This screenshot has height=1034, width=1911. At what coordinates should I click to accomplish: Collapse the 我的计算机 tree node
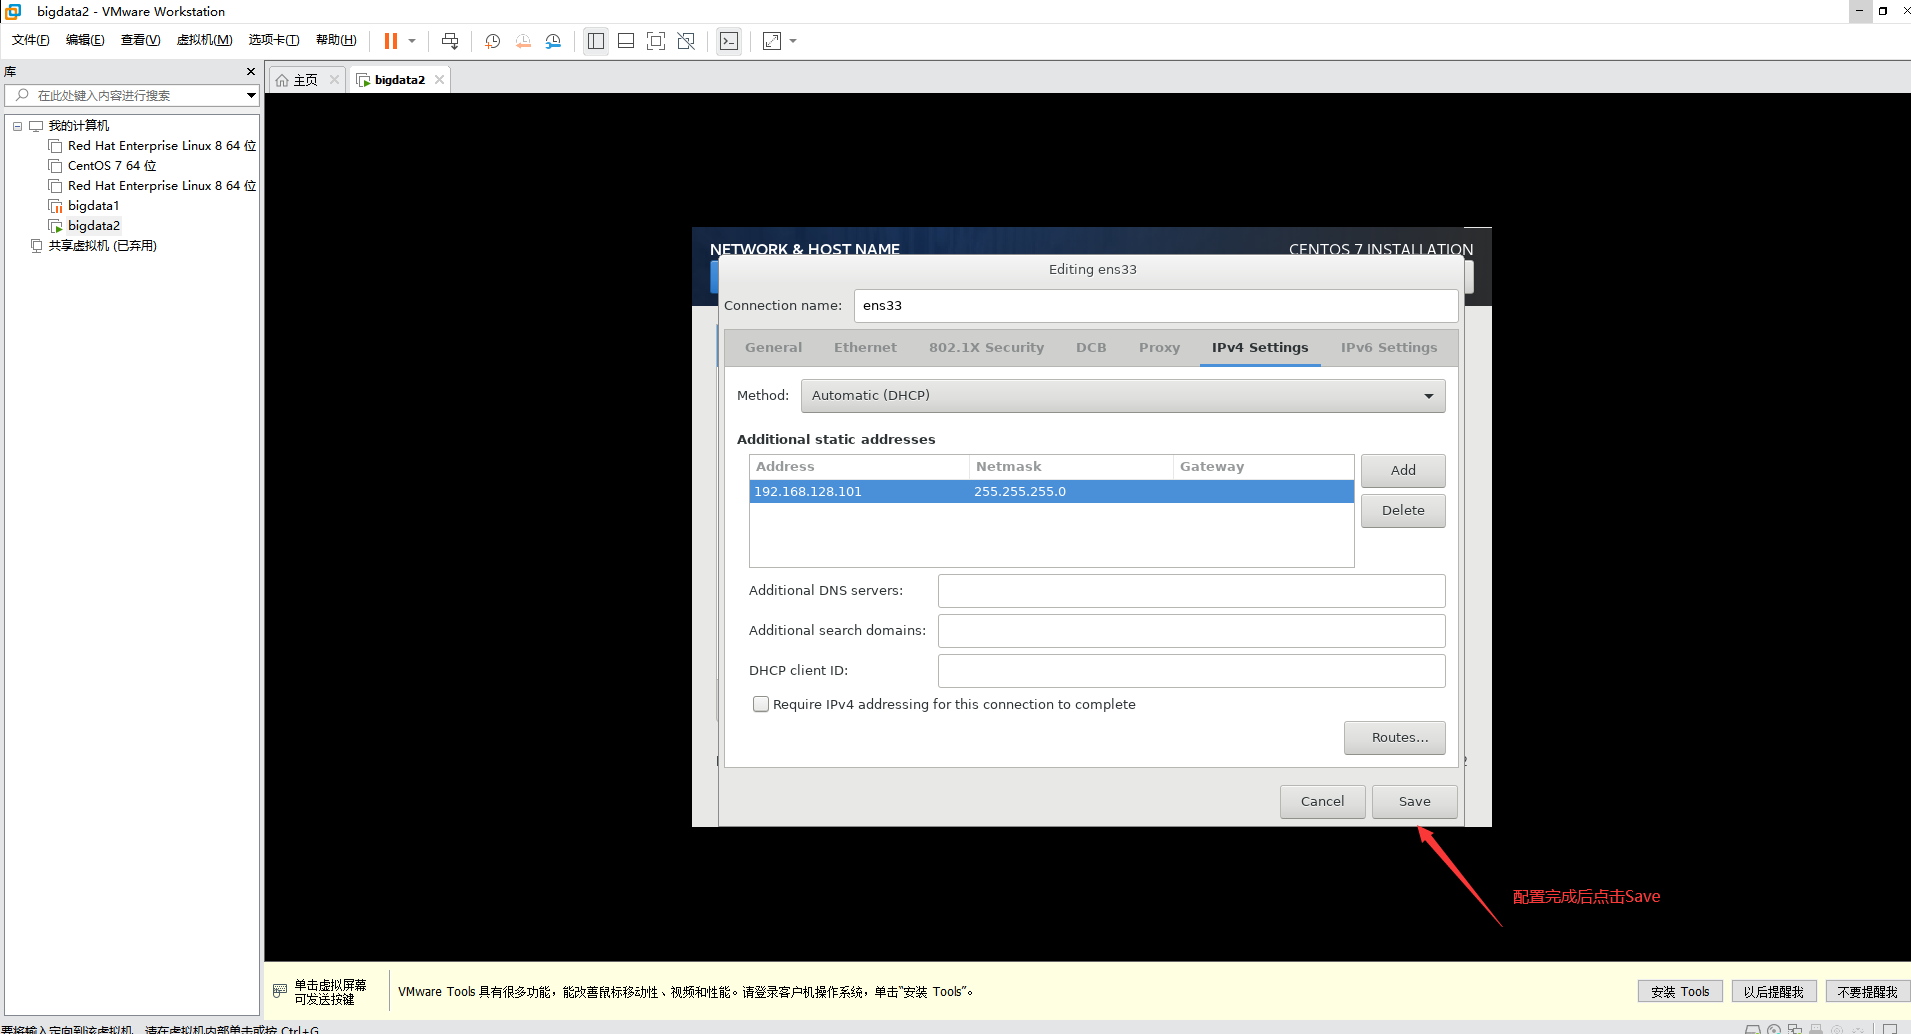tap(16, 125)
